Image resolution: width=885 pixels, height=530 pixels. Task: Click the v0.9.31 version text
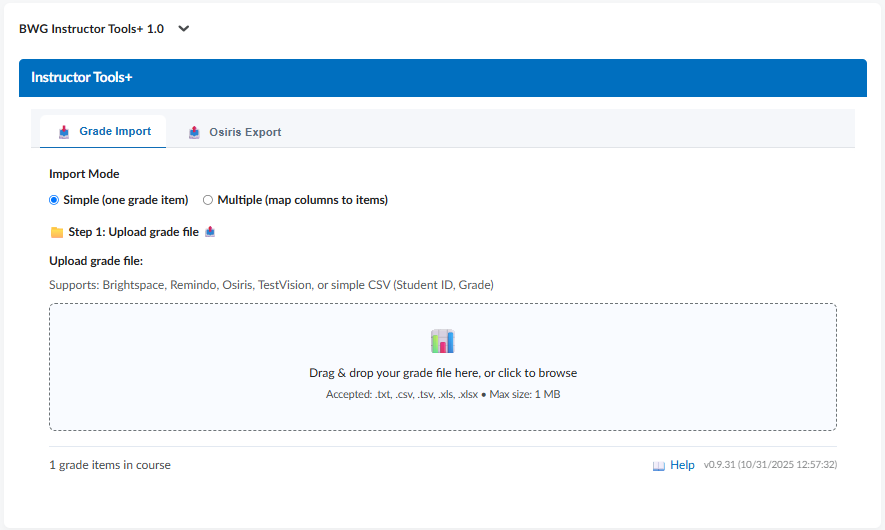pos(769,465)
